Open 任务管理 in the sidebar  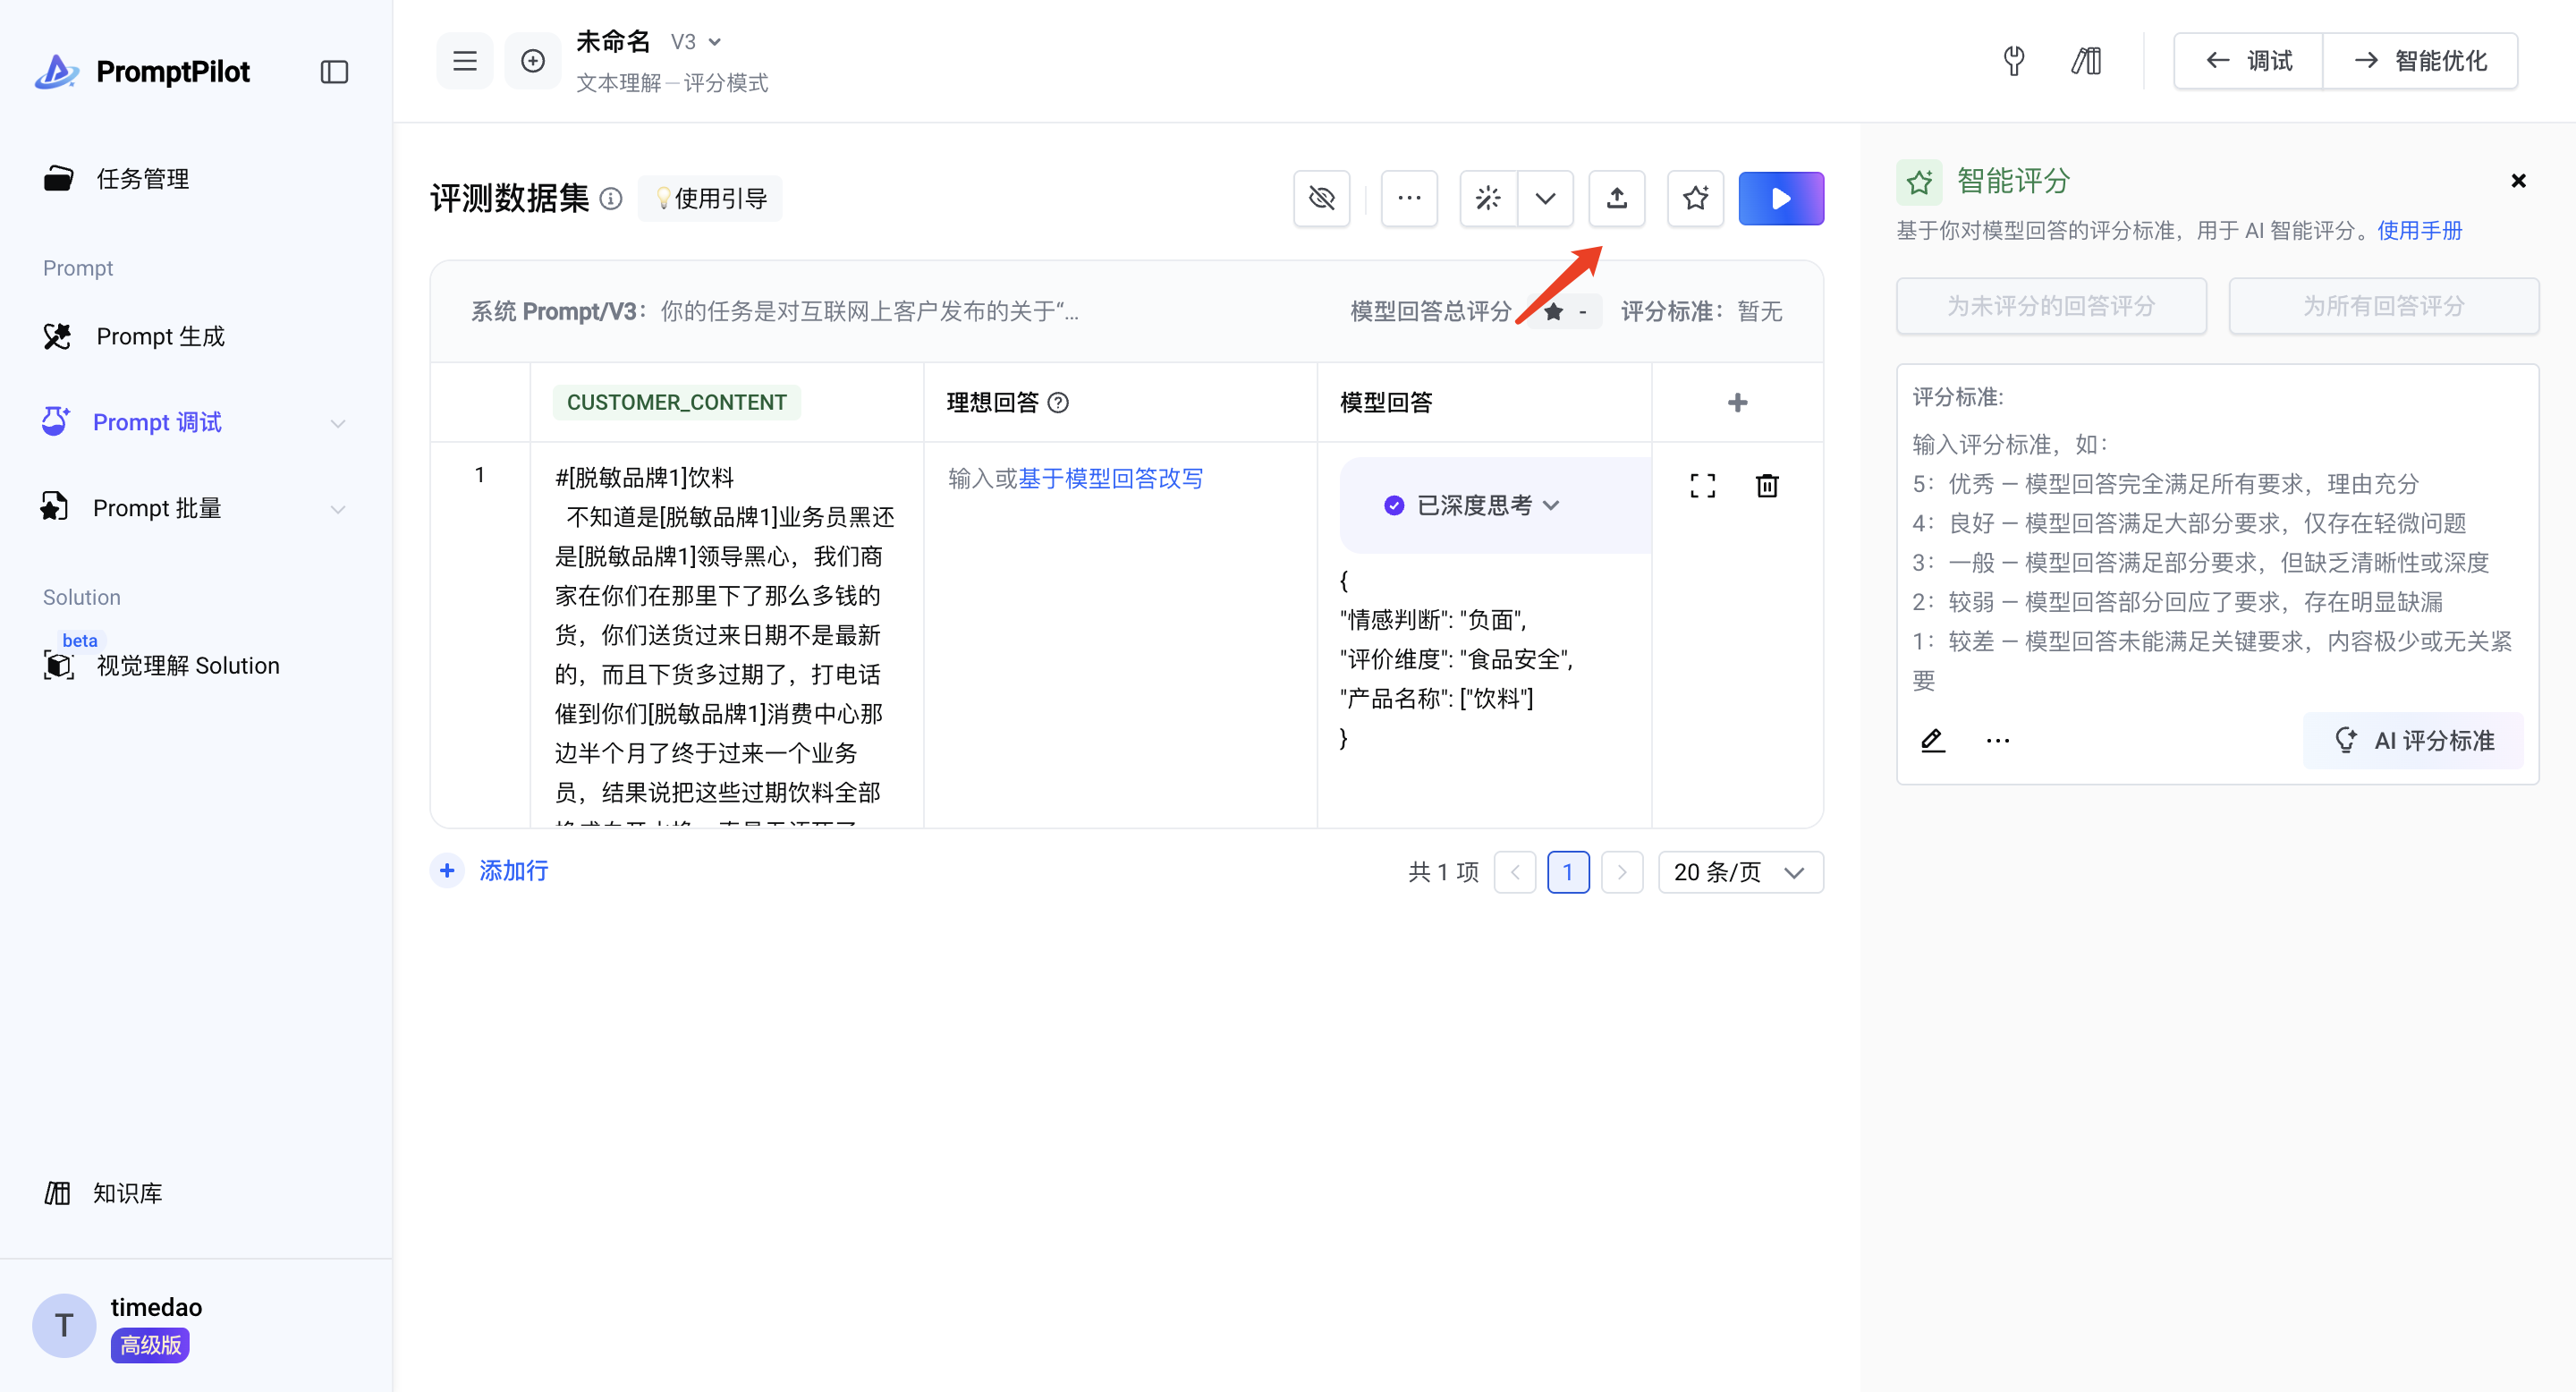pyautogui.click(x=142, y=179)
